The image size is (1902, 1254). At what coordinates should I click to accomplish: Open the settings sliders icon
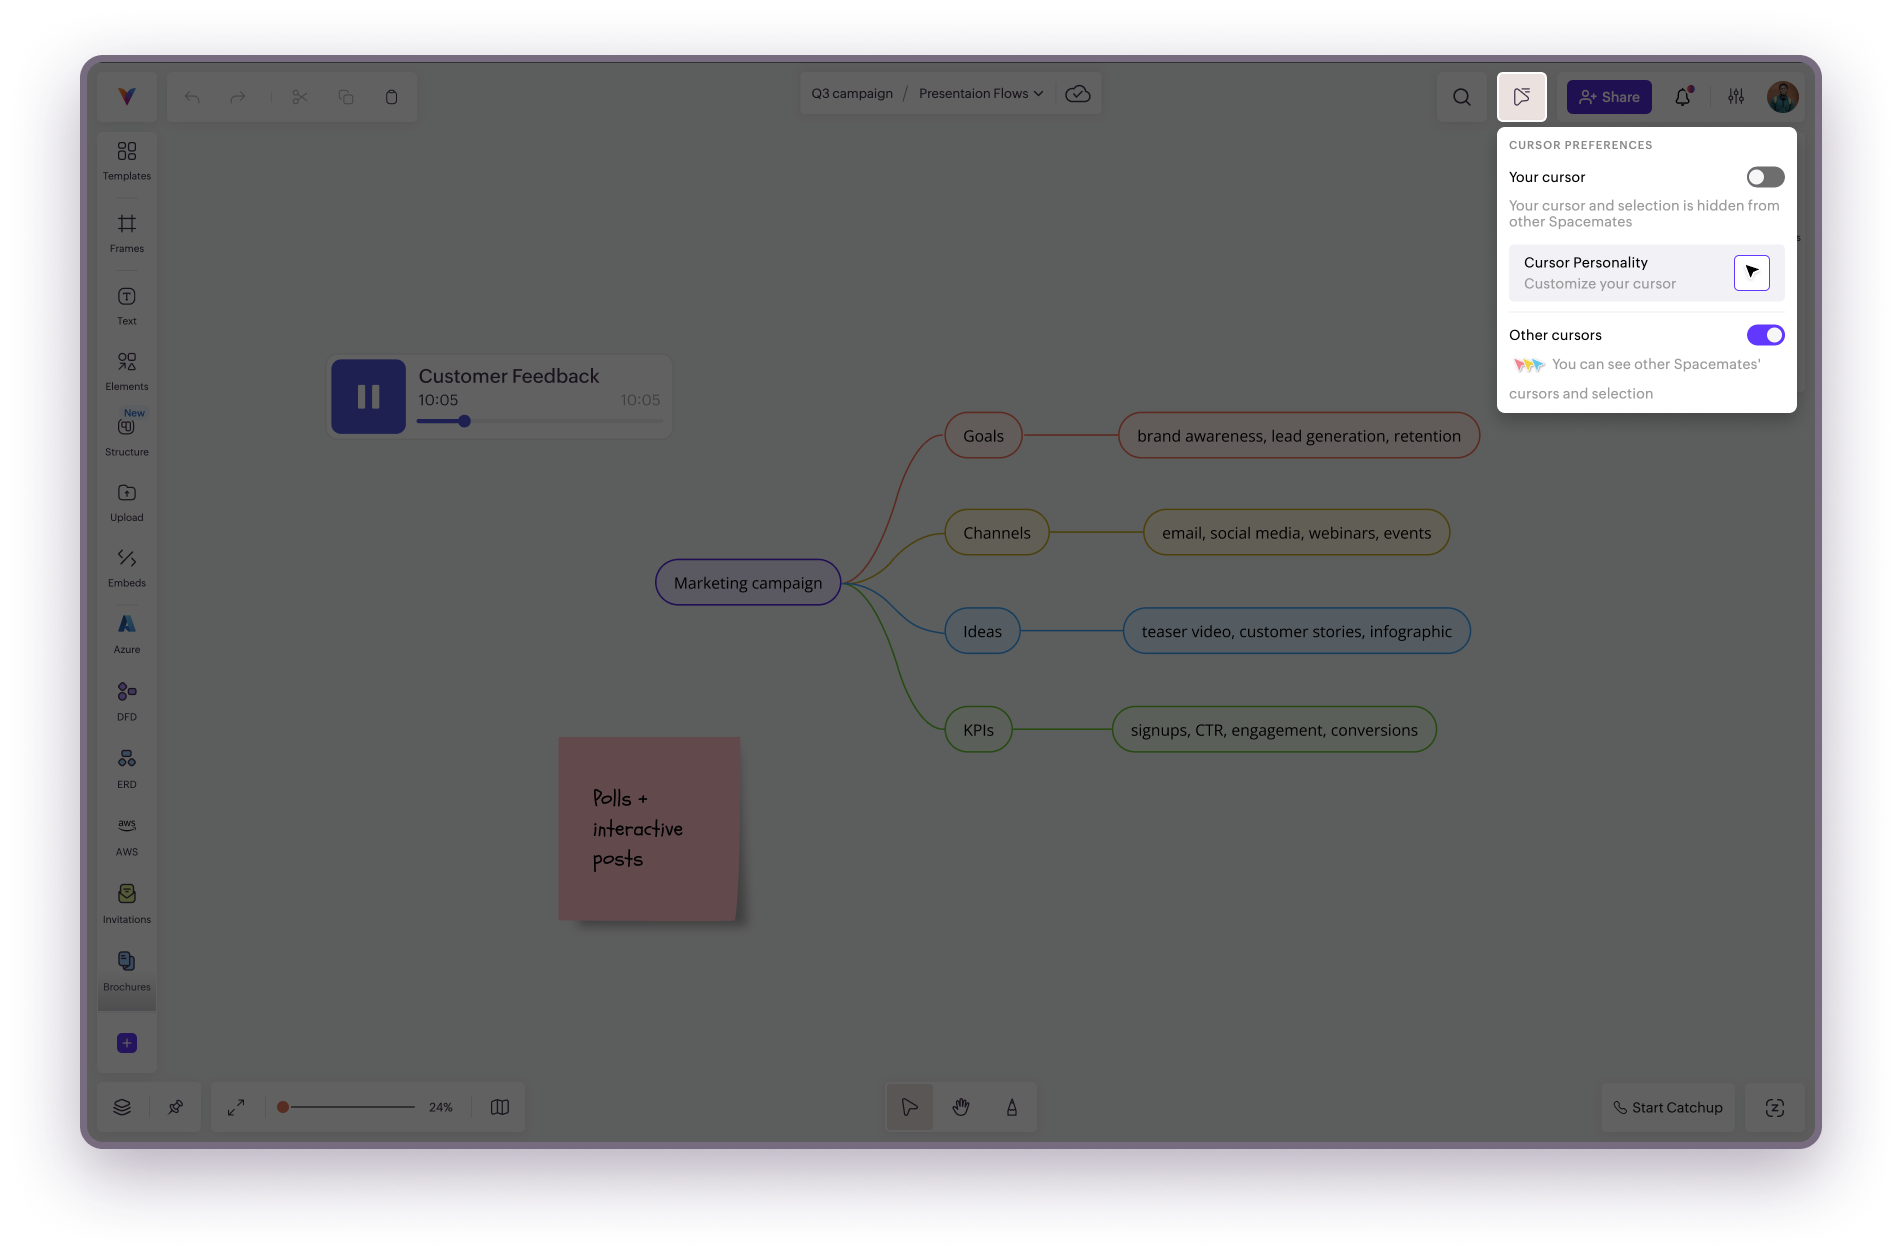1736,97
